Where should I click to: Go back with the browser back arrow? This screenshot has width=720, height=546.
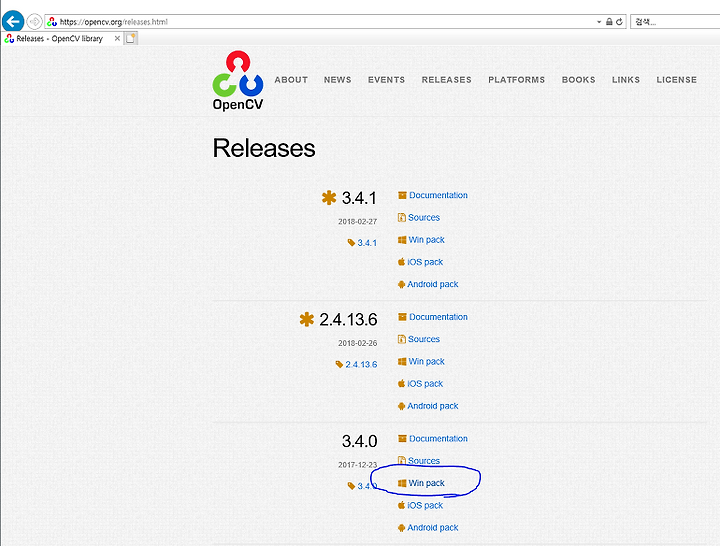pyautogui.click(x=13, y=21)
